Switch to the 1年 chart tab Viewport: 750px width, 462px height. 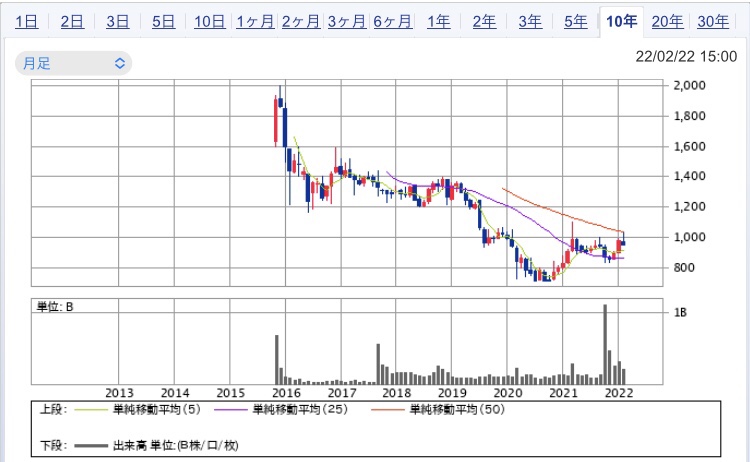pos(438,21)
